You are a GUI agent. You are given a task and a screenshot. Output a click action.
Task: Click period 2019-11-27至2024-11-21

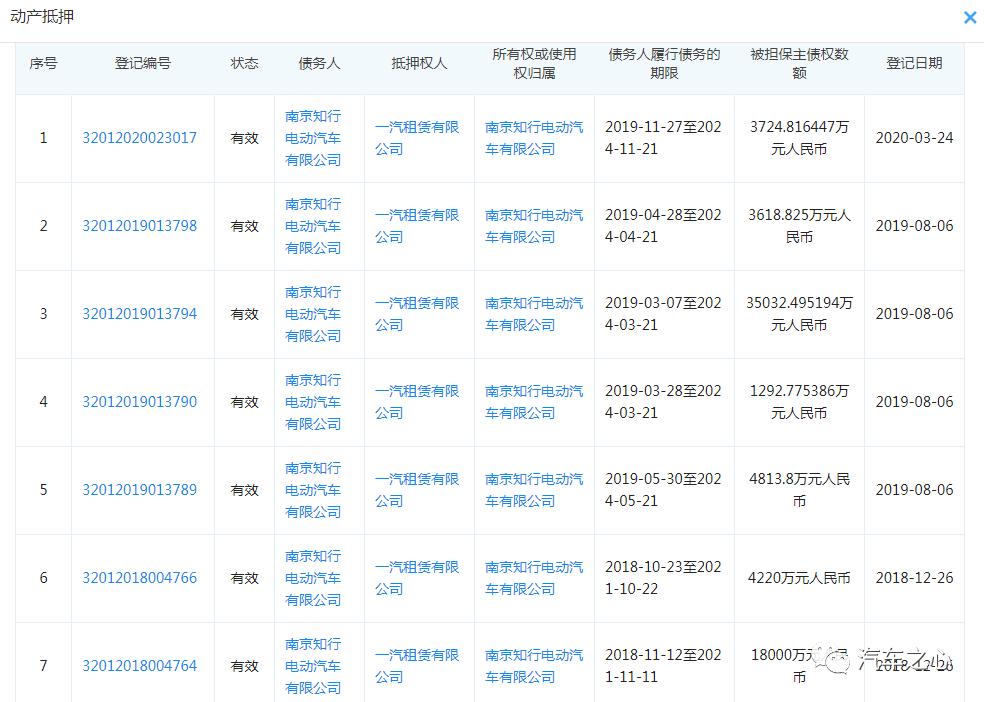(x=663, y=138)
